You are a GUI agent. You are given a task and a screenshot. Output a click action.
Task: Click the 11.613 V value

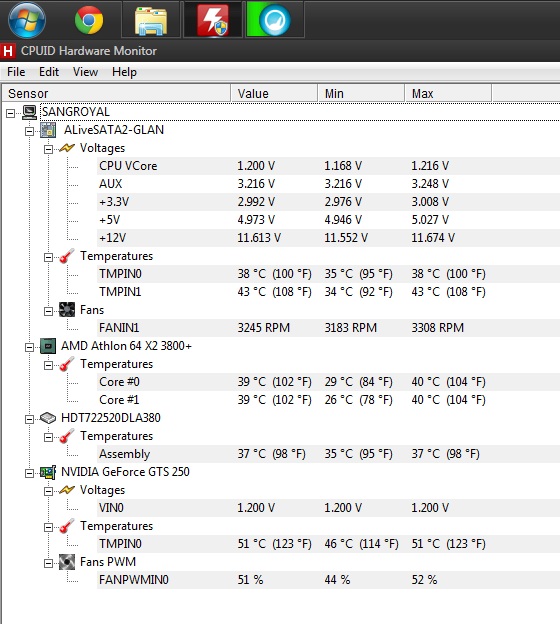pyautogui.click(x=259, y=238)
